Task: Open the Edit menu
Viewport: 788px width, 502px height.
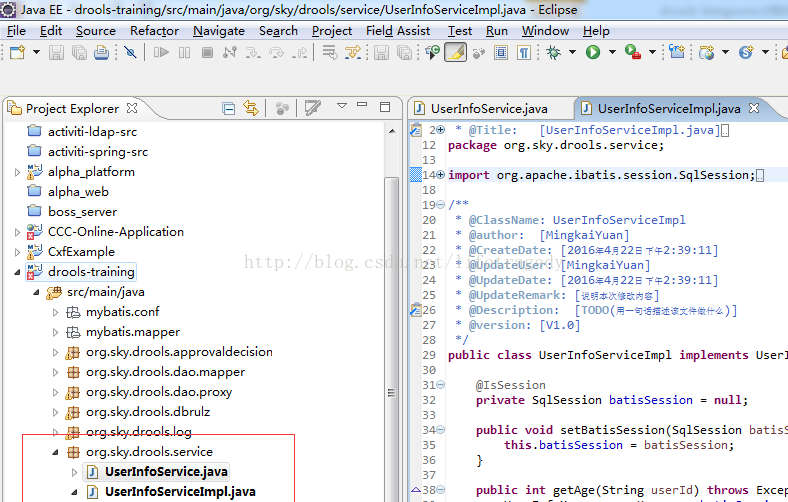Action: [51, 31]
